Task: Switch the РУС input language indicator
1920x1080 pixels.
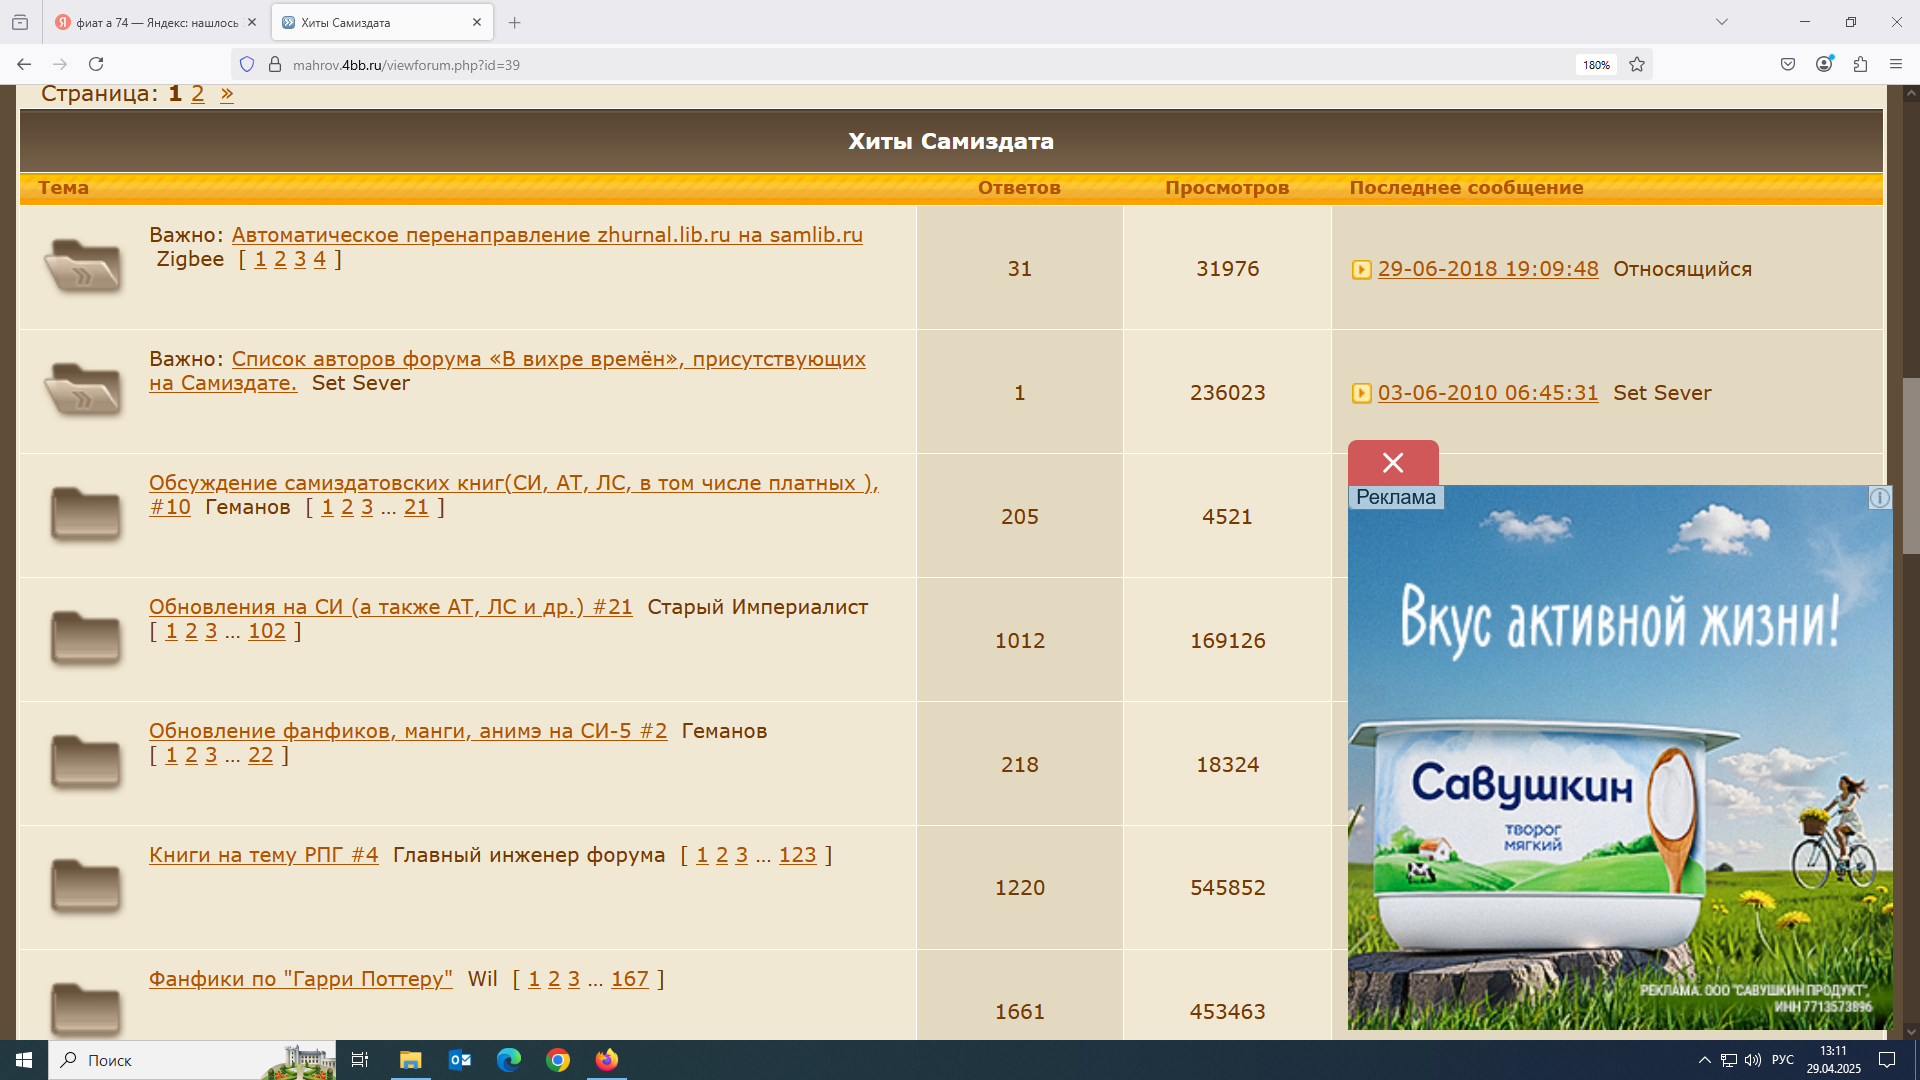Action: [x=1783, y=1060]
